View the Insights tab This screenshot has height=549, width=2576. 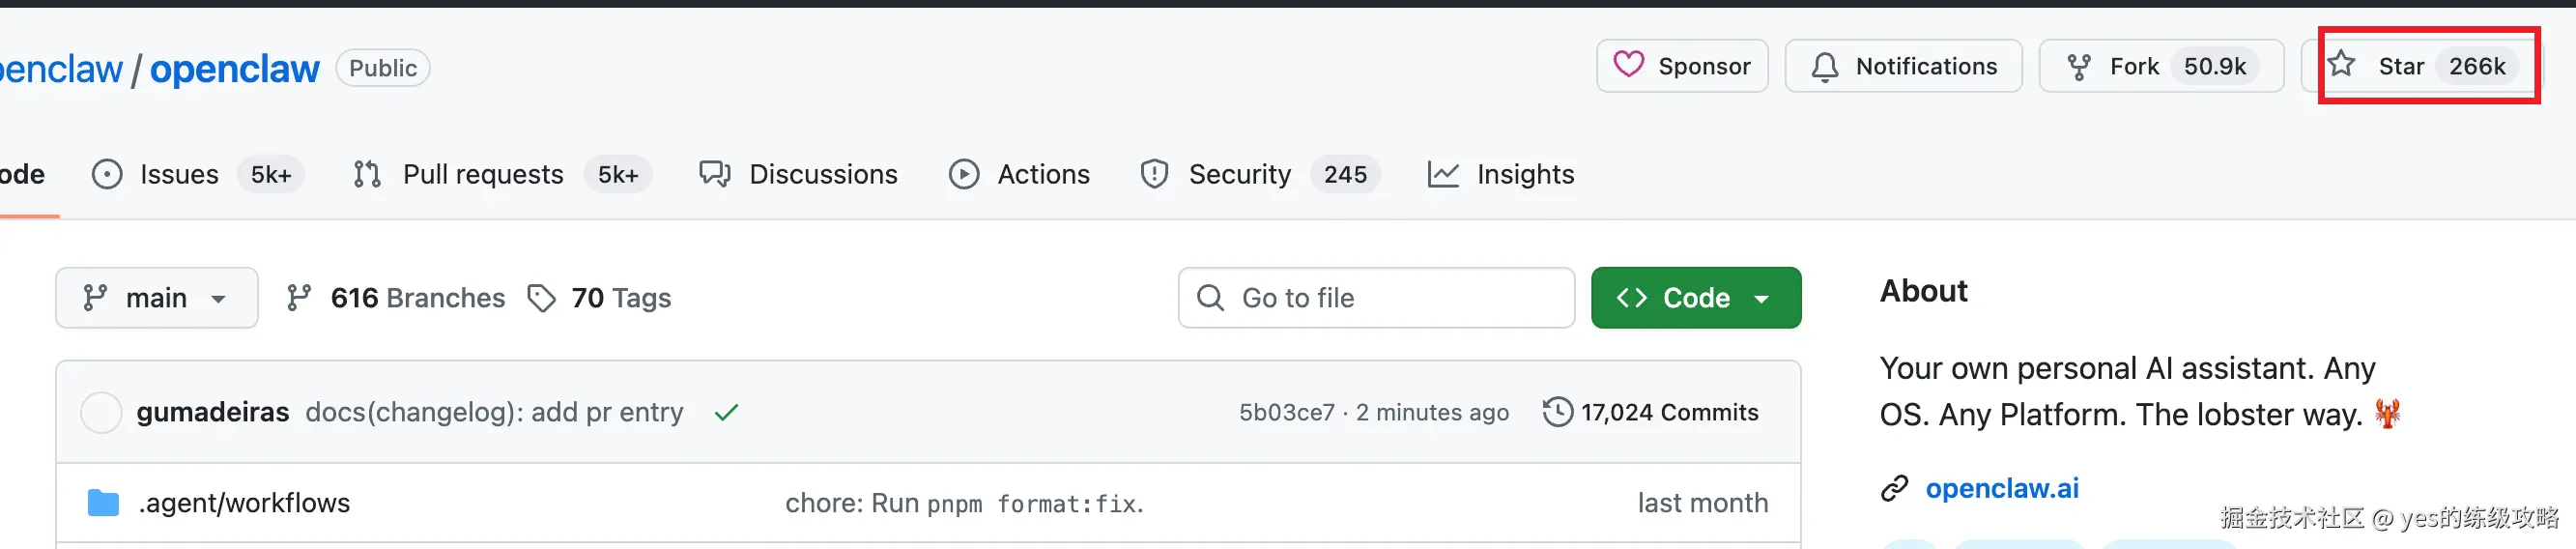(x=1524, y=175)
